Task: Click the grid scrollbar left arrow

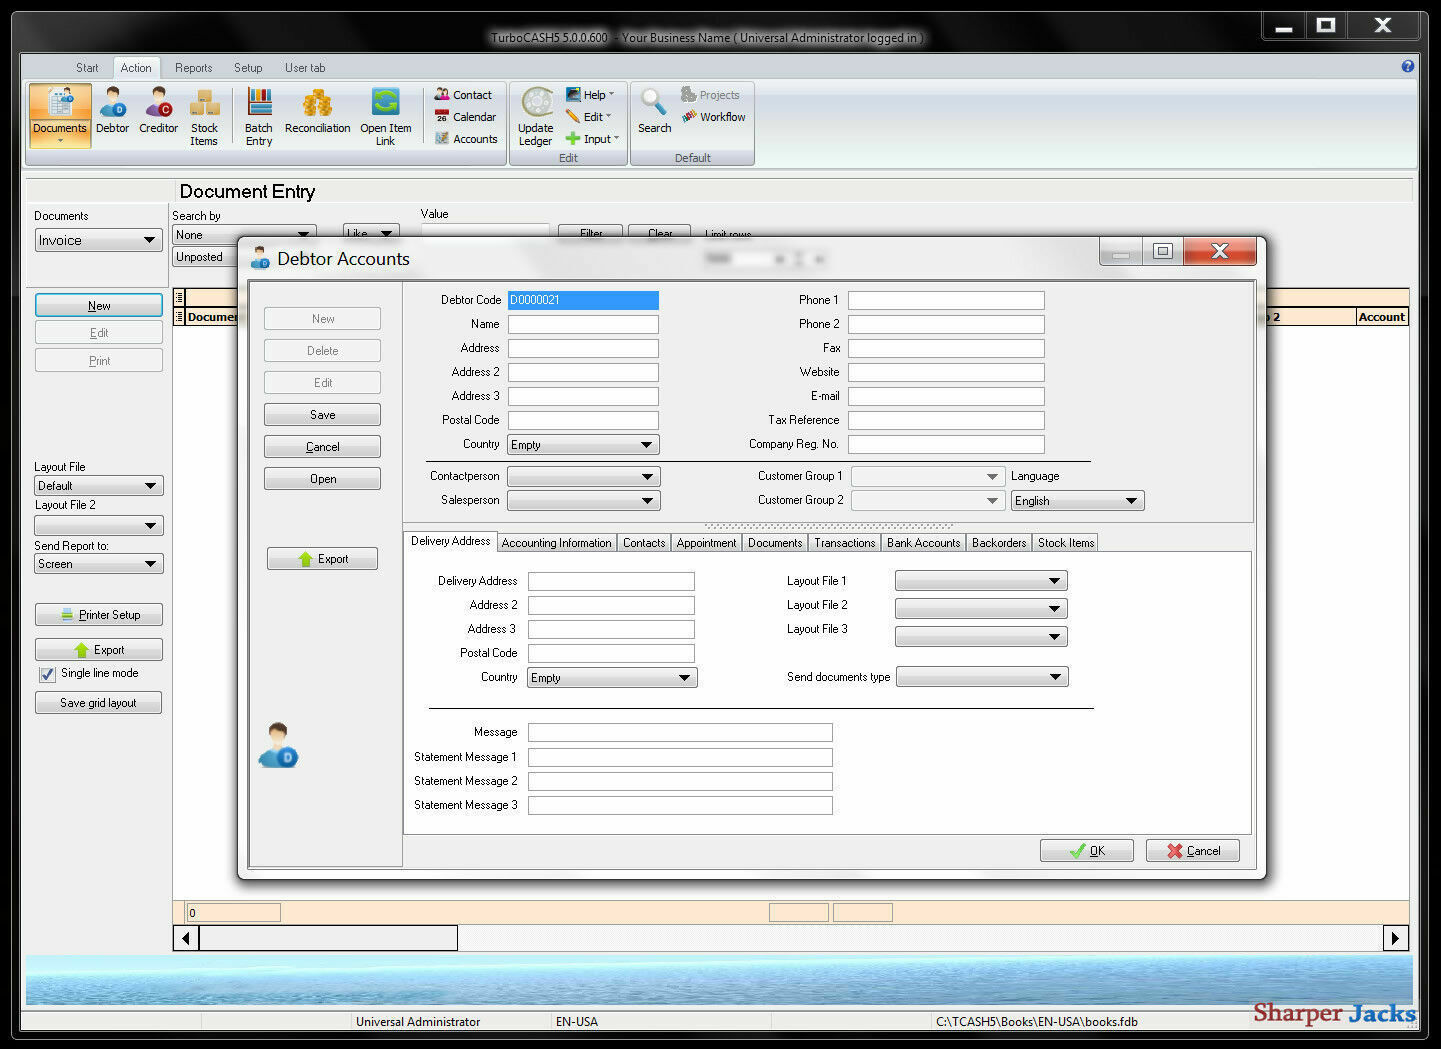Action: 186,938
